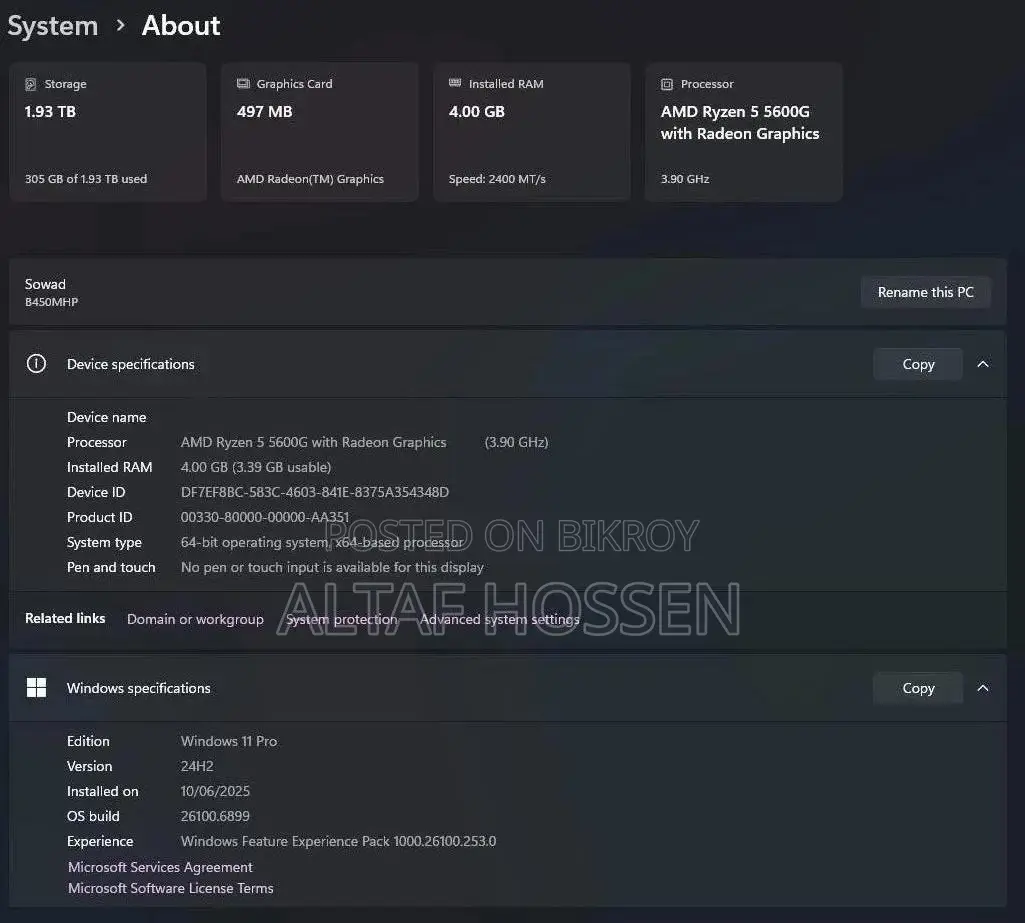
Task: Open Domain or workgroup link
Action: (195, 619)
